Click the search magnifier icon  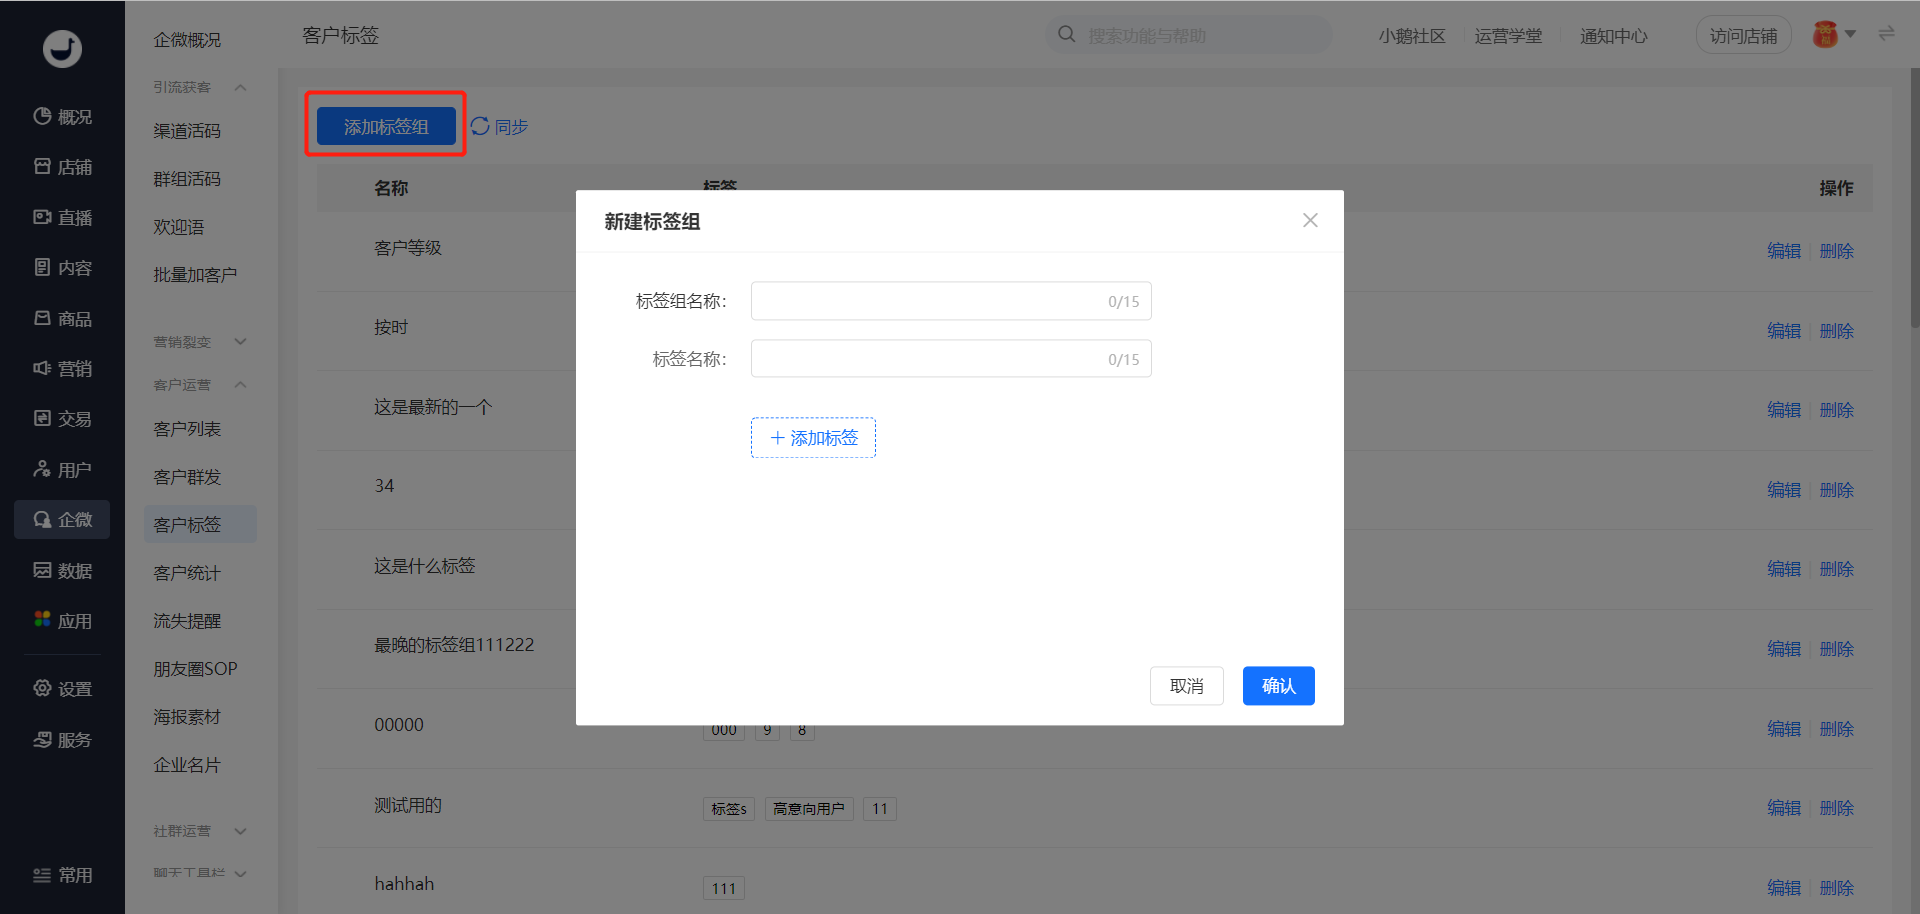pos(1067,35)
